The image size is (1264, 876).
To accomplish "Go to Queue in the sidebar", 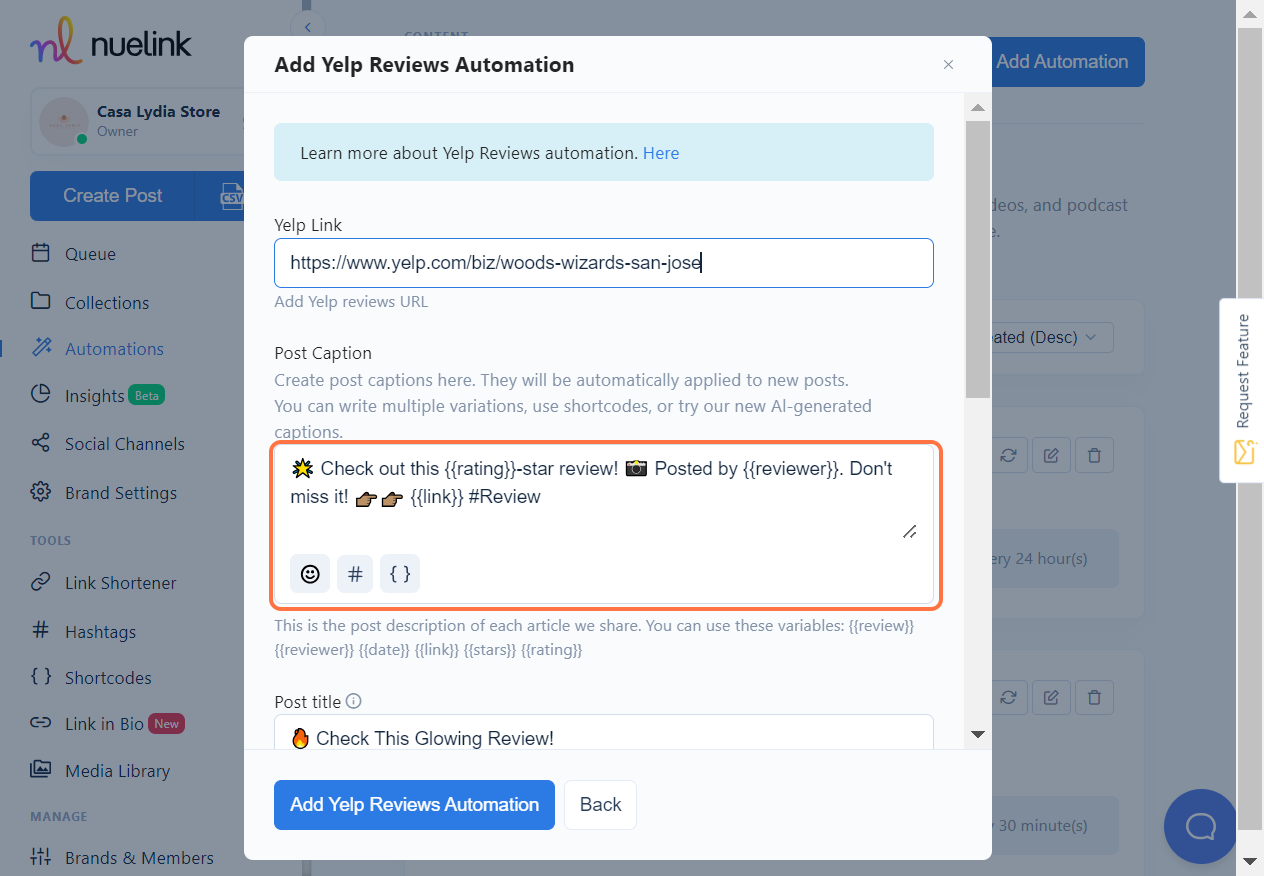I will coord(90,254).
